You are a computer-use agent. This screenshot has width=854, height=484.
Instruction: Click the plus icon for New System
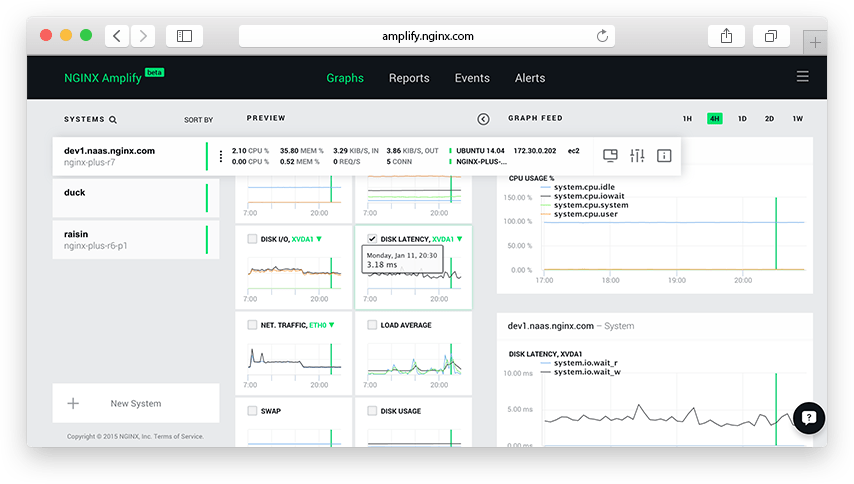pyautogui.click(x=73, y=403)
